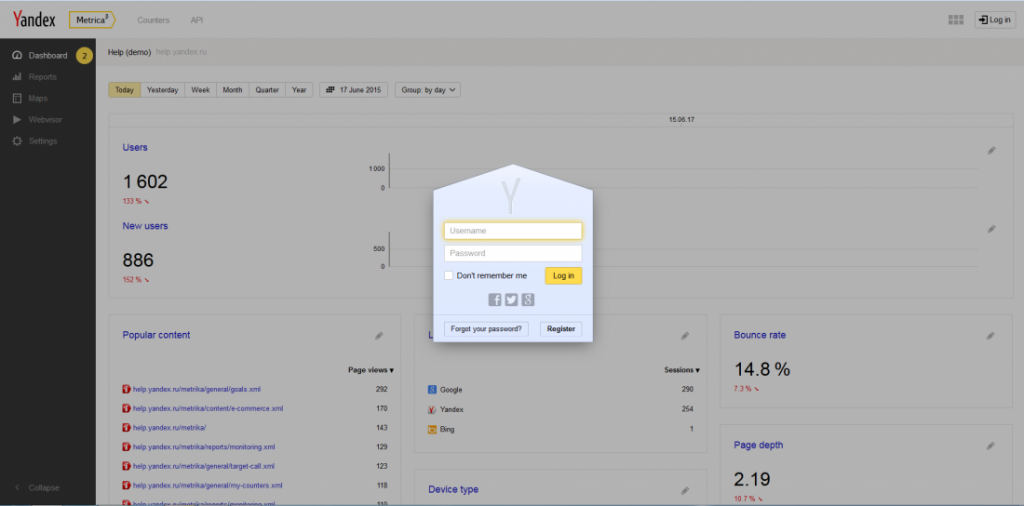This screenshot has width=1024, height=506.
Task: Click the top-right Log in button
Action: (x=995, y=20)
